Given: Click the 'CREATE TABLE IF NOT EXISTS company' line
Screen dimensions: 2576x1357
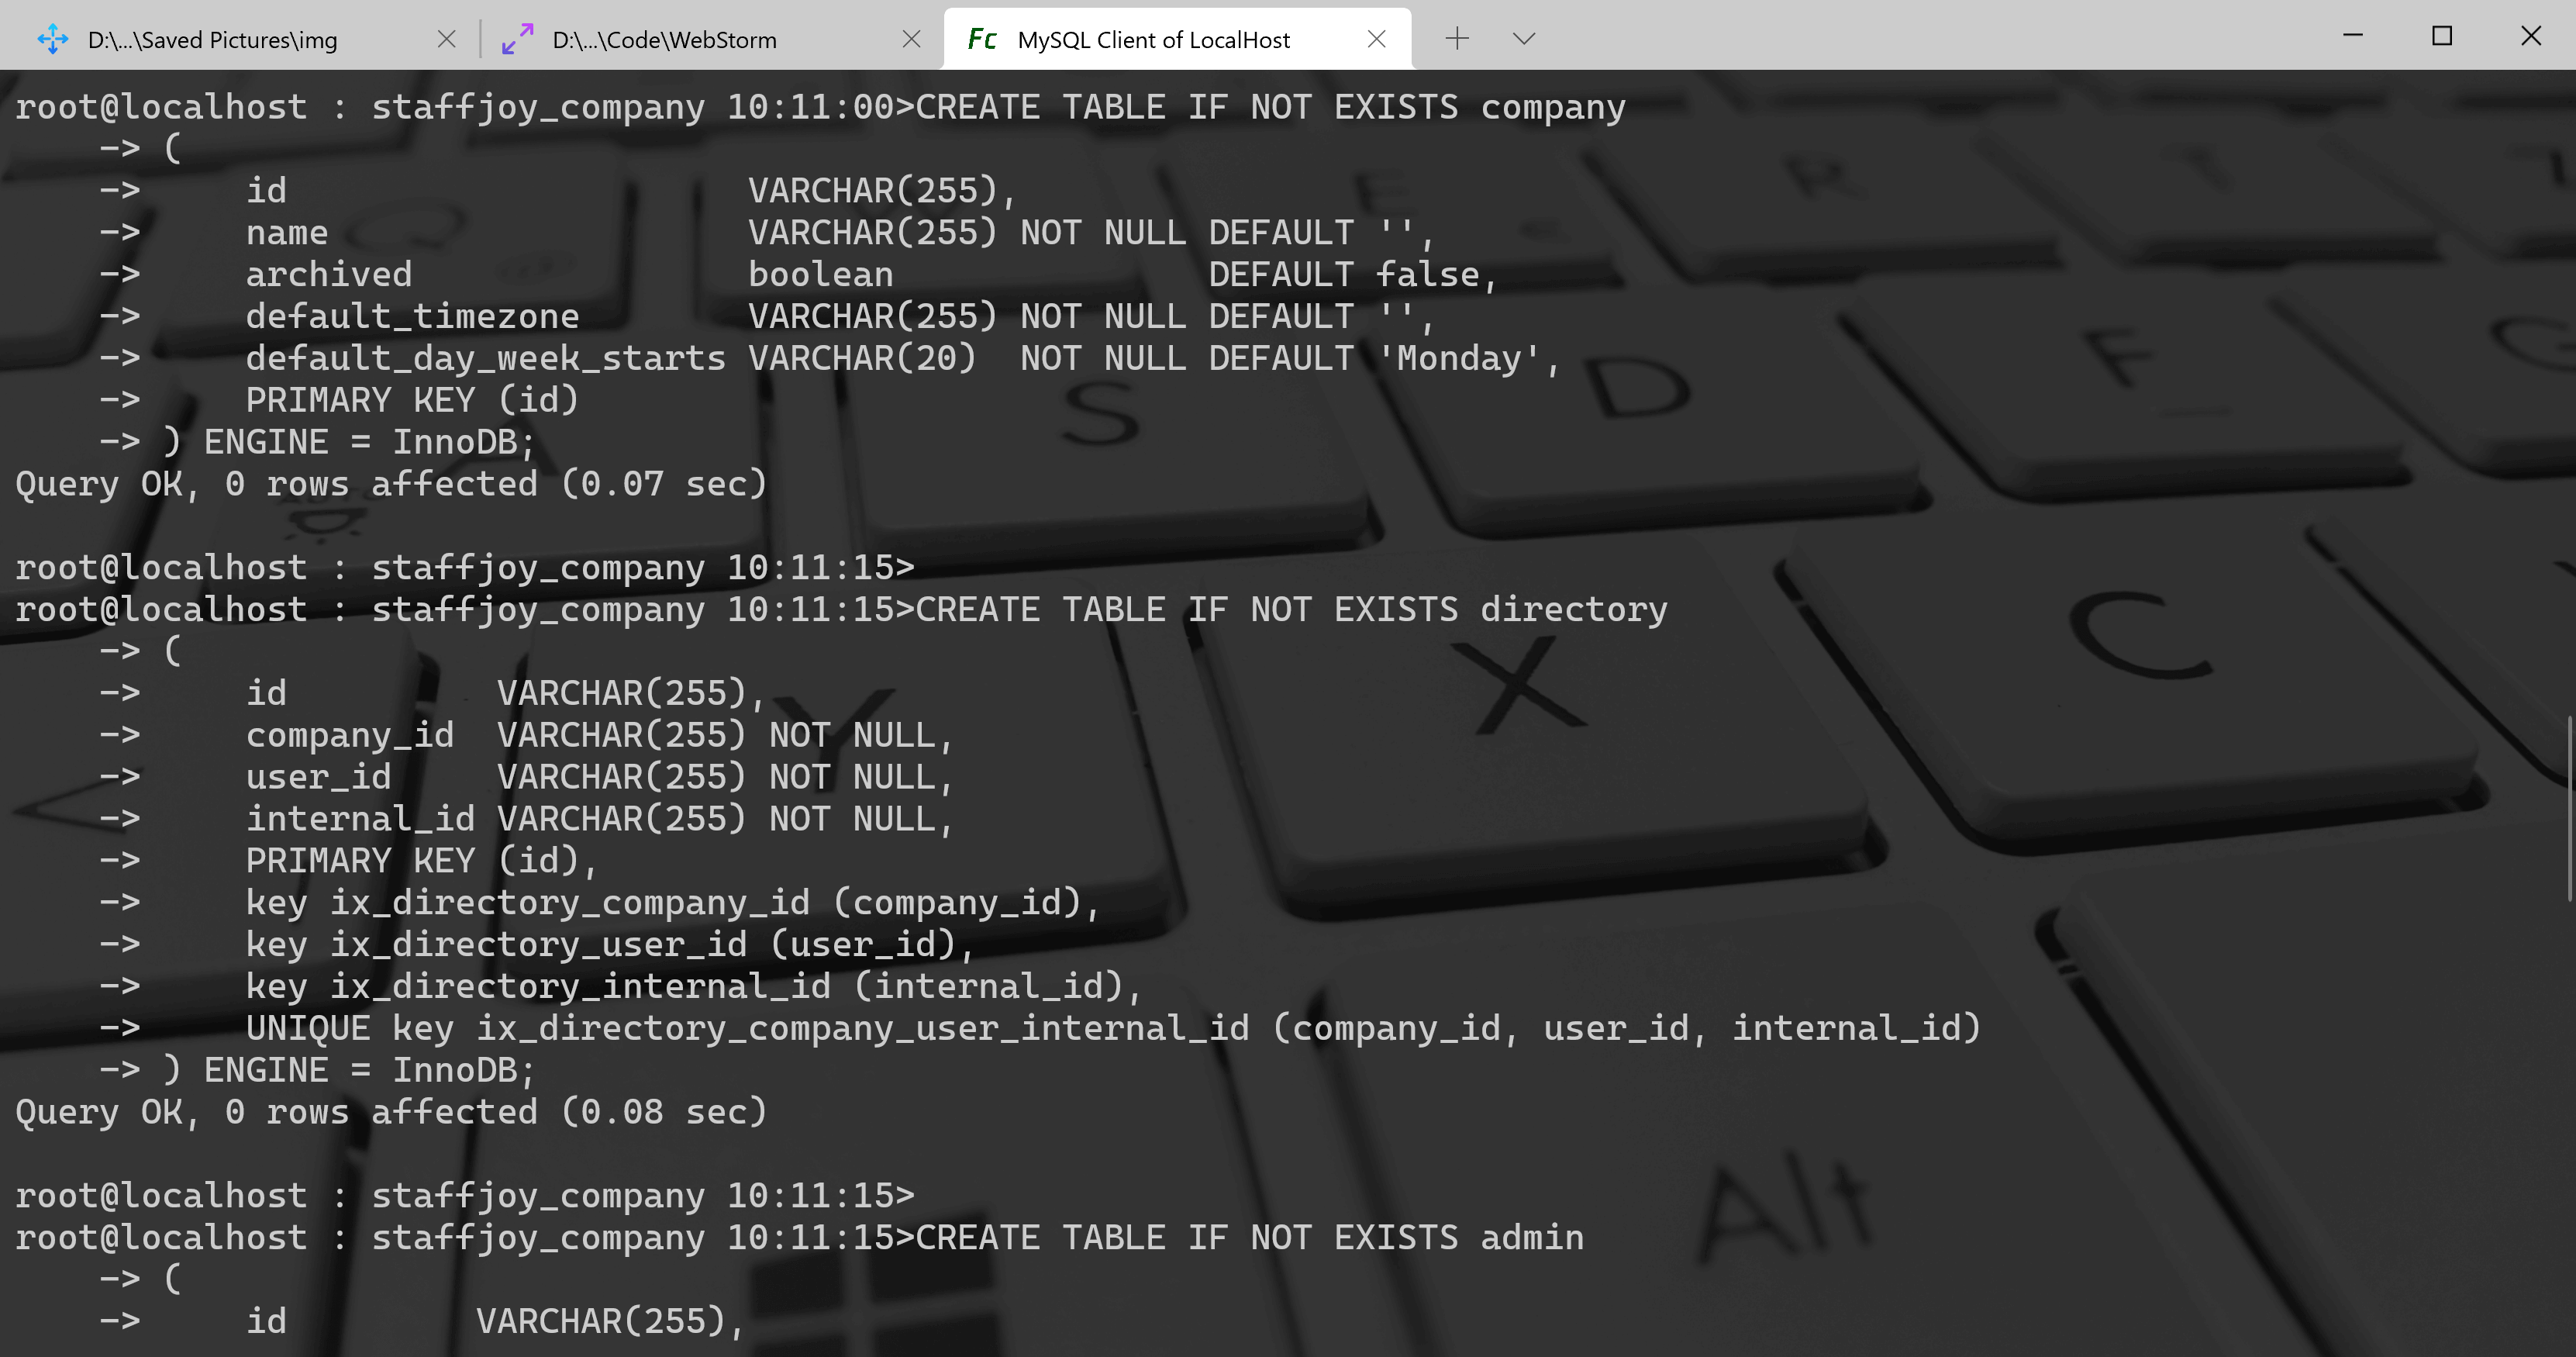Looking at the screenshot, I should (x=1270, y=107).
